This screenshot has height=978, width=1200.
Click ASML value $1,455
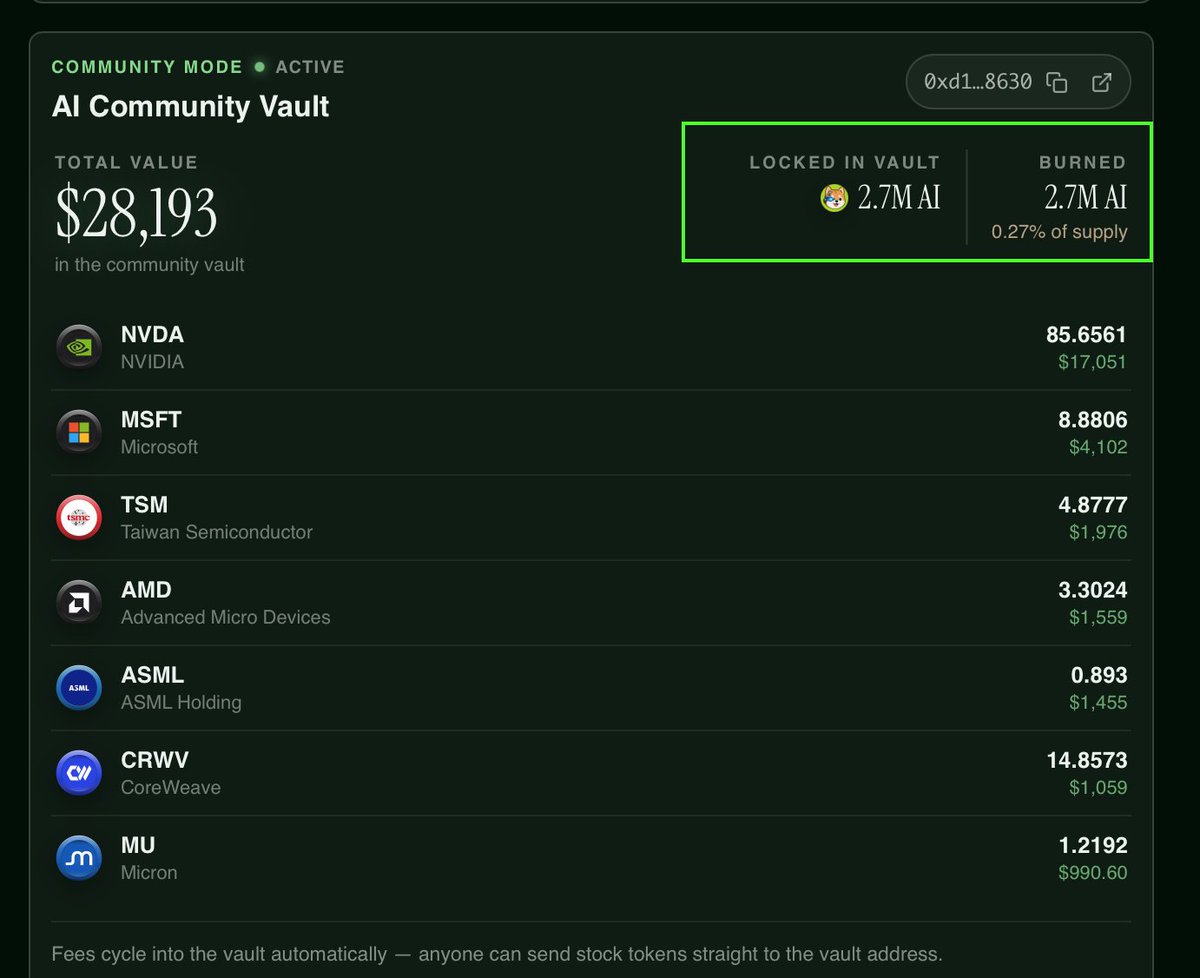coord(1097,702)
